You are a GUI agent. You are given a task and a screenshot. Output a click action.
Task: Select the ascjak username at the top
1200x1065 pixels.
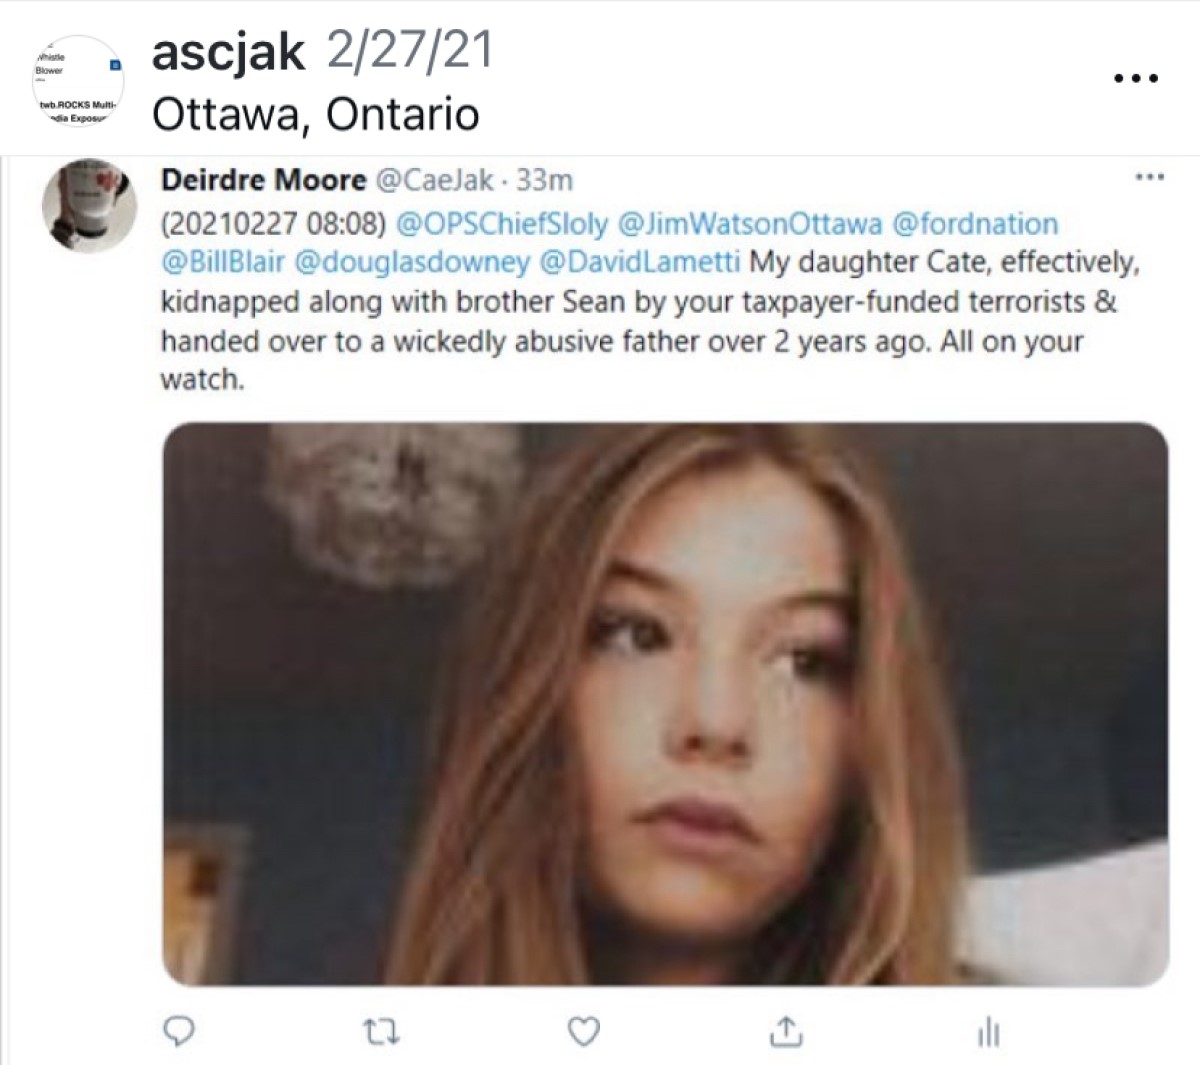pyautogui.click(x=228, y=52)
